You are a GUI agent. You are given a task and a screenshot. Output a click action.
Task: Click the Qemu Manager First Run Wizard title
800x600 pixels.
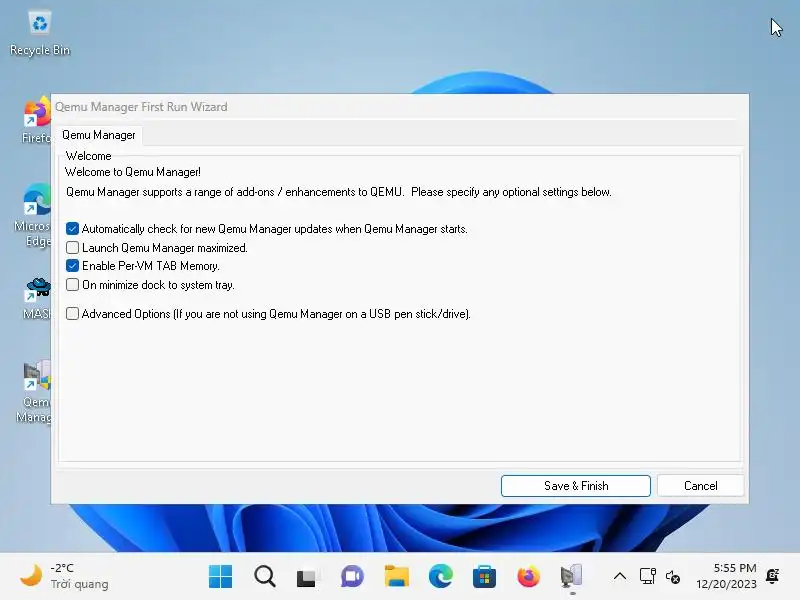point(141,107)
